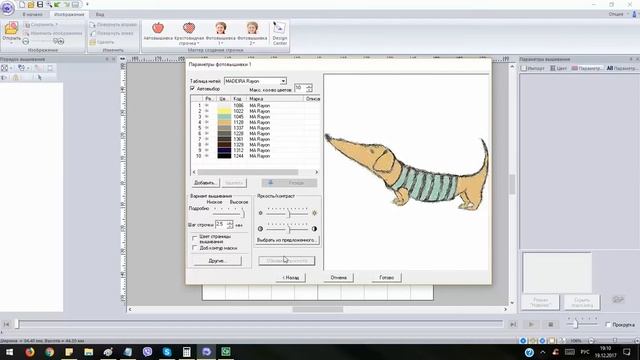Click the Готово button

coord(387,278)
